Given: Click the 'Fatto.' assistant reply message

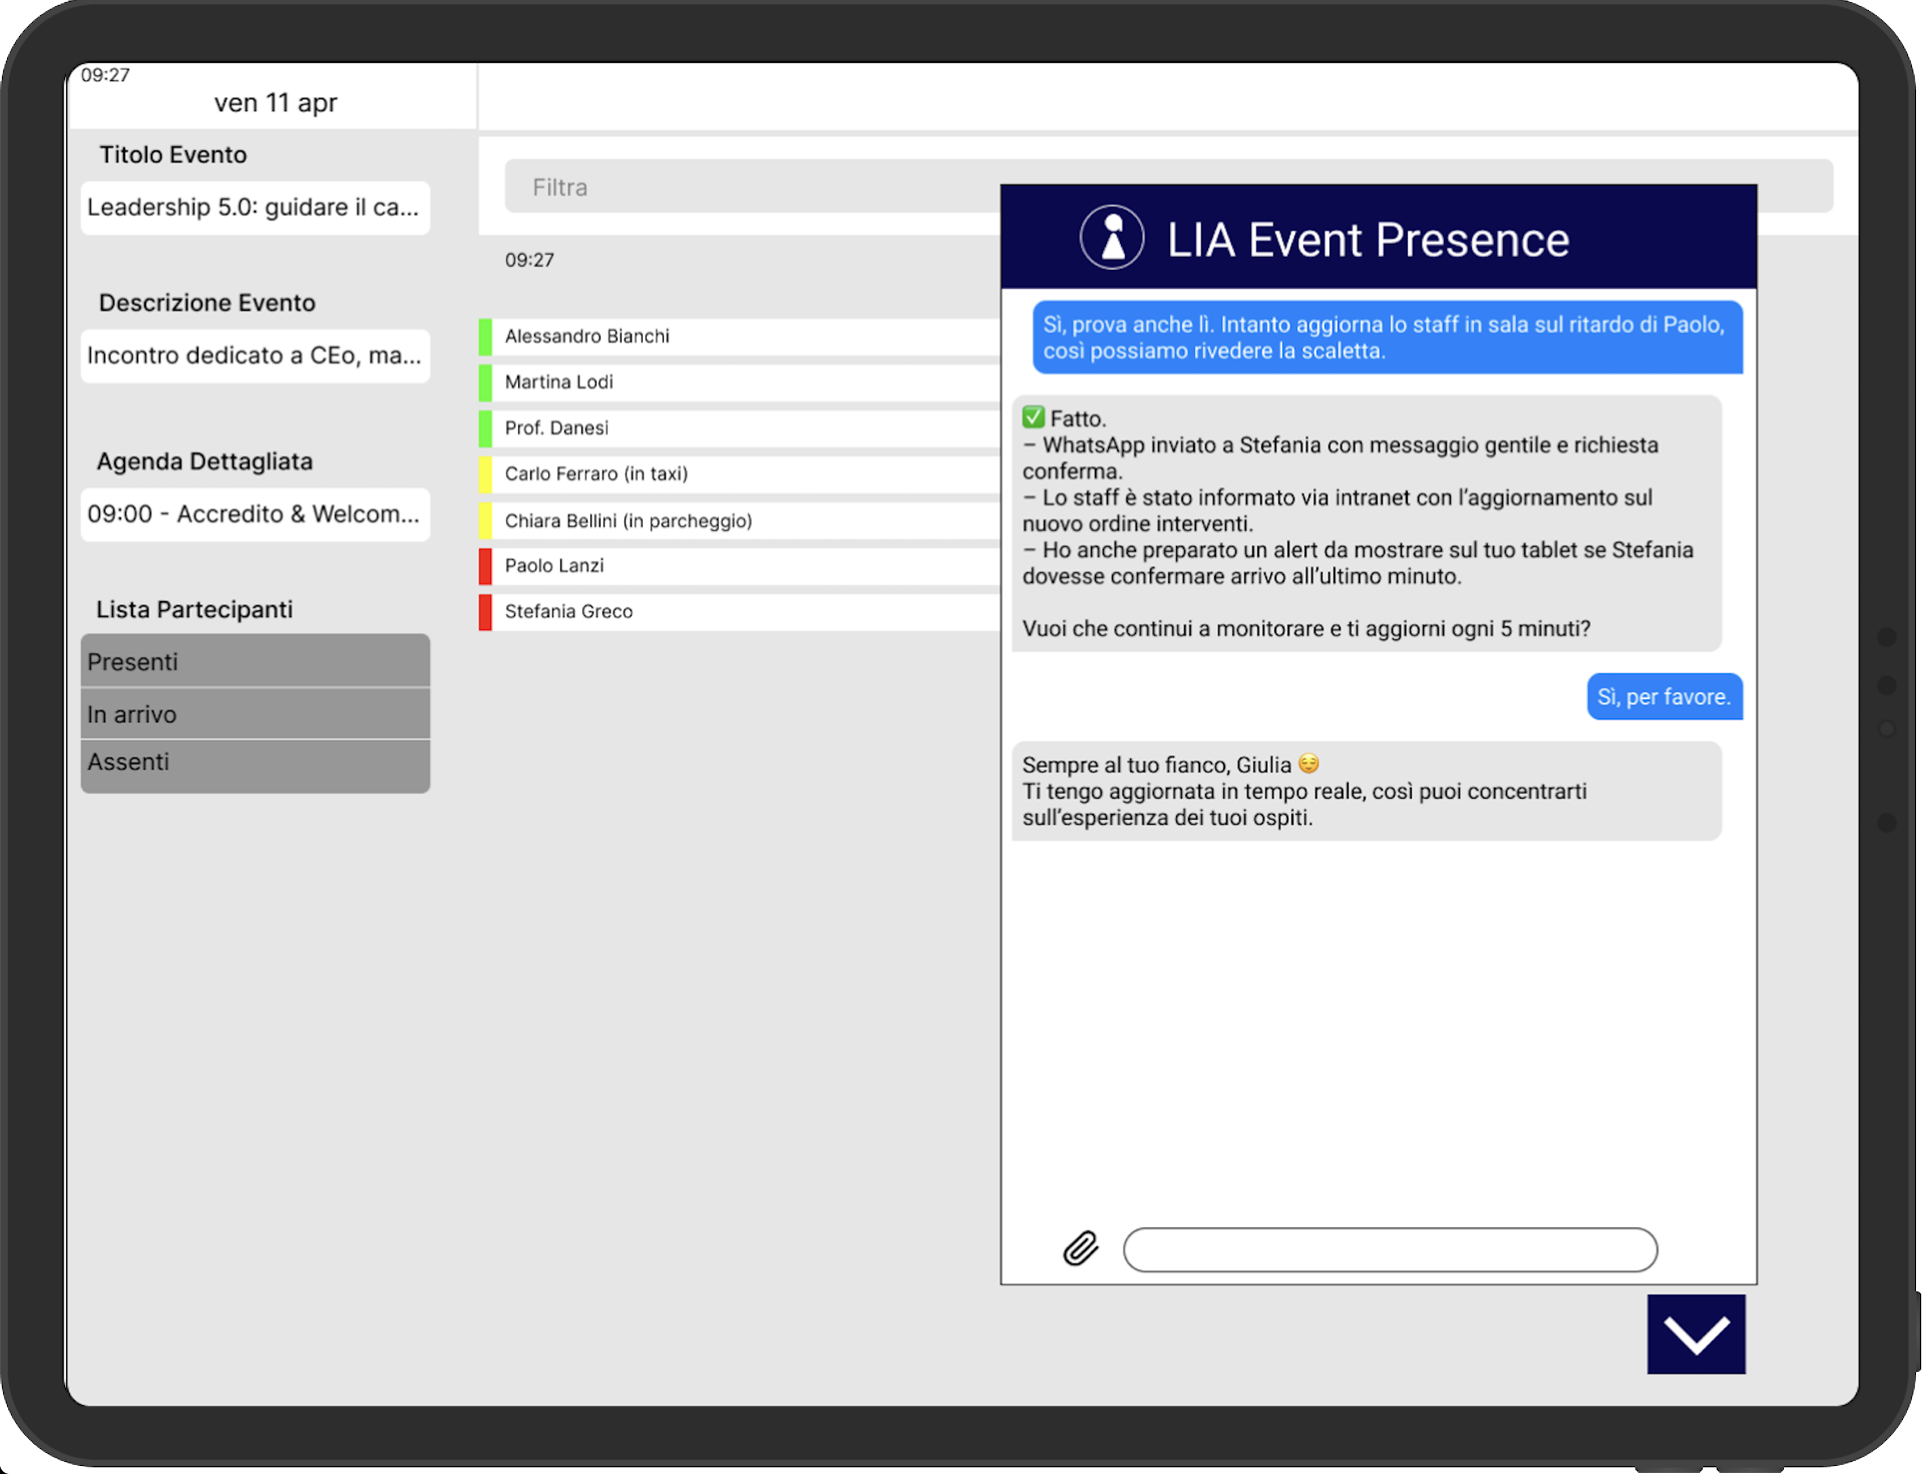Looking at the screenshot, I should pyautogui.click(x=1366, y=523).
